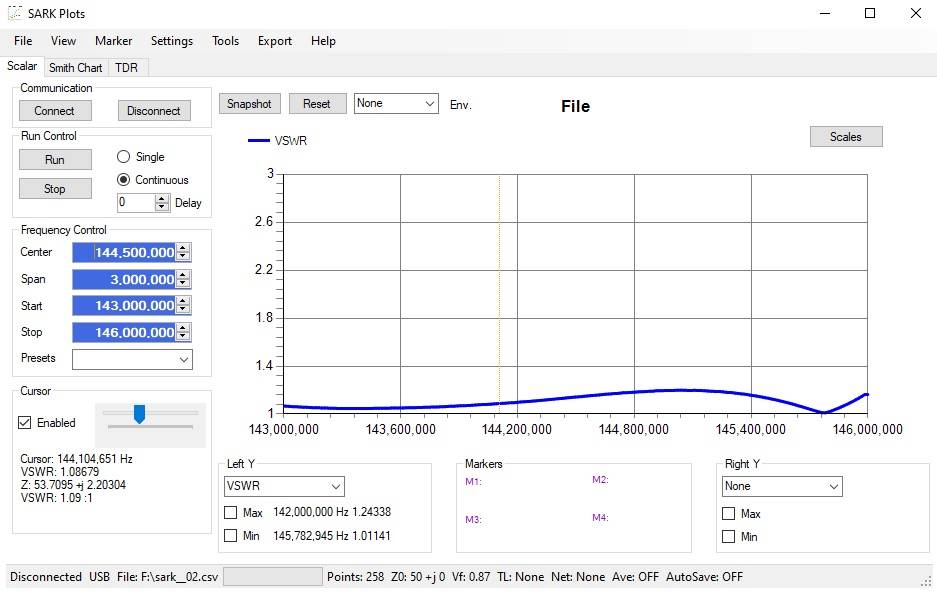Click the Stop frequency spinner arrows
Viewport: 937px width, 593px height.
click(x=183, y=332)
